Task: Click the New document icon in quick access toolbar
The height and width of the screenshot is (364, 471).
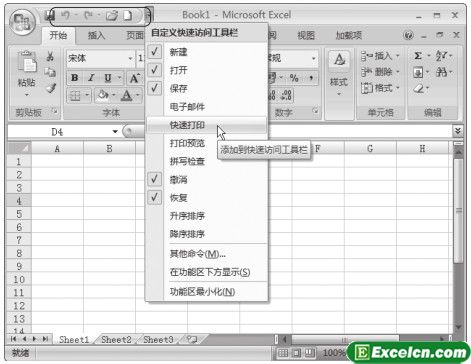Action: point(128,15)
